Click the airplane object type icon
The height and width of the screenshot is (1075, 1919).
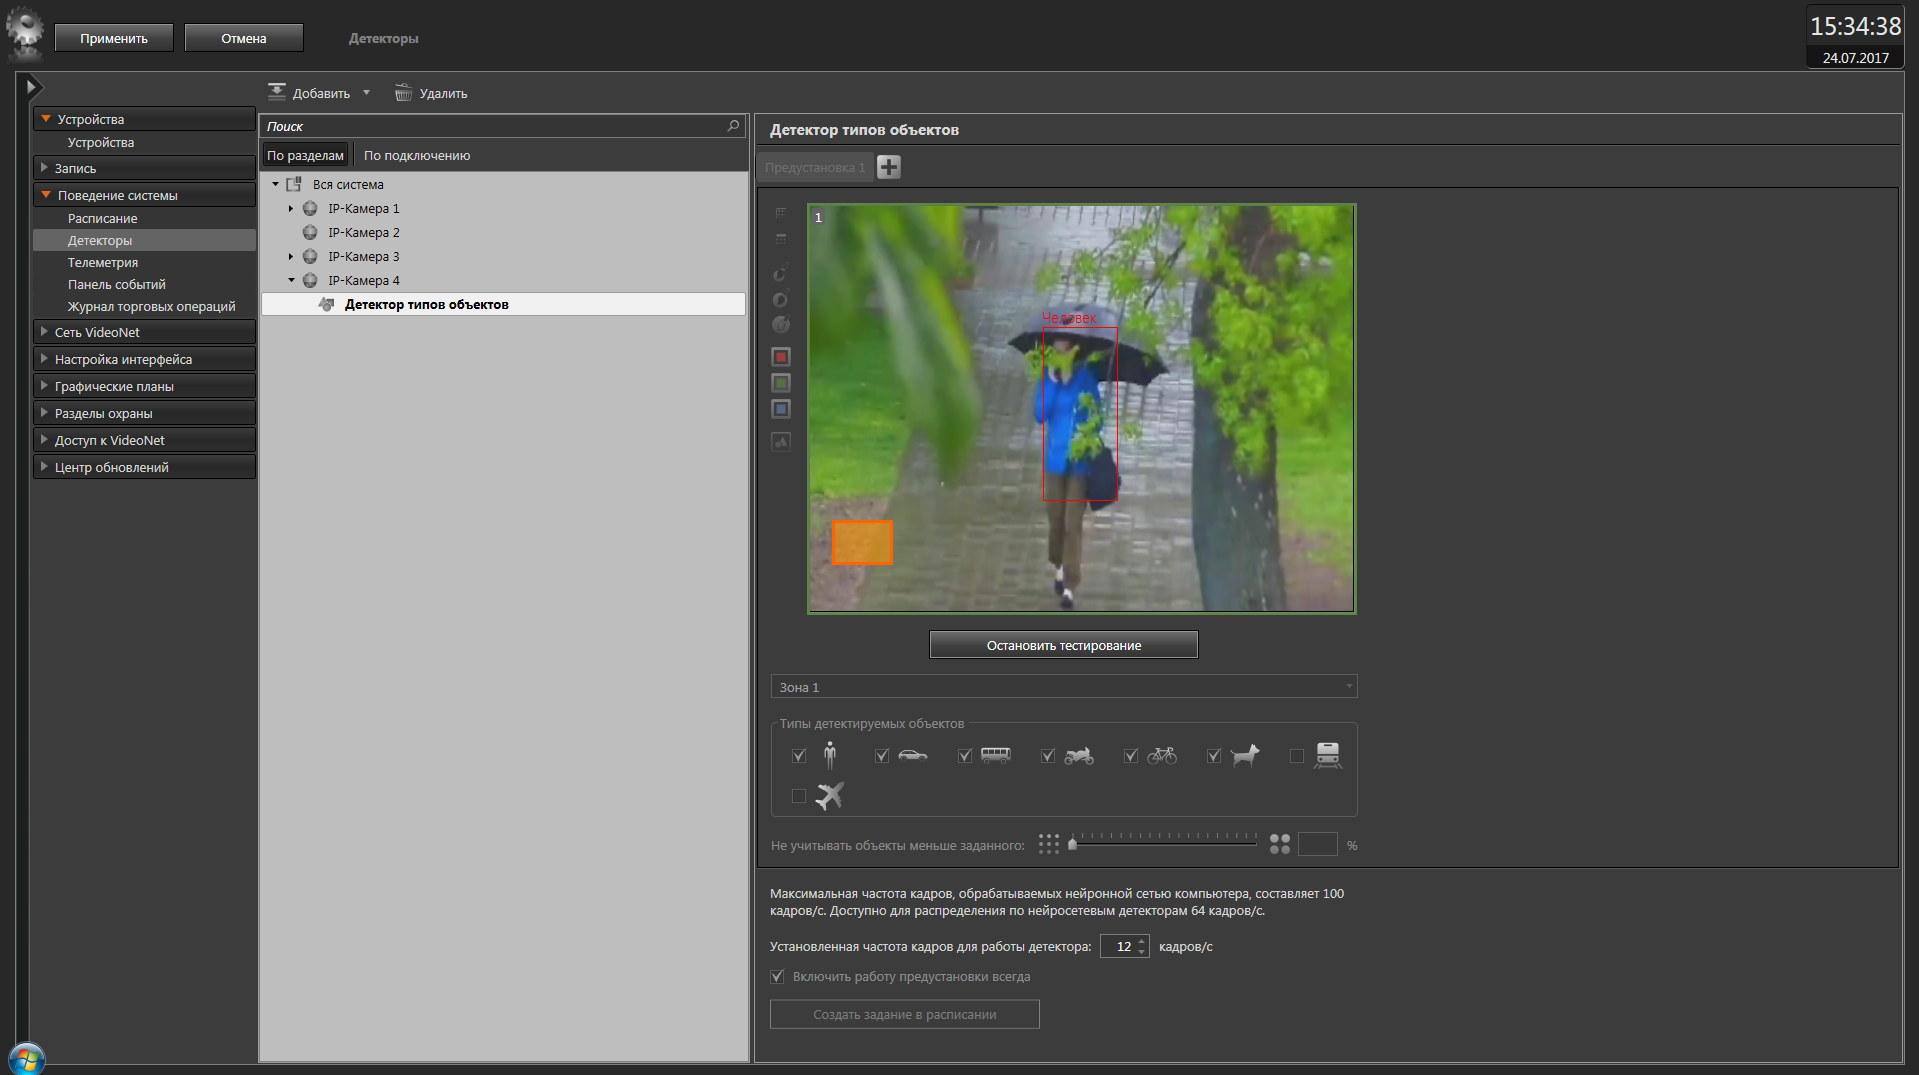(830, 795)
